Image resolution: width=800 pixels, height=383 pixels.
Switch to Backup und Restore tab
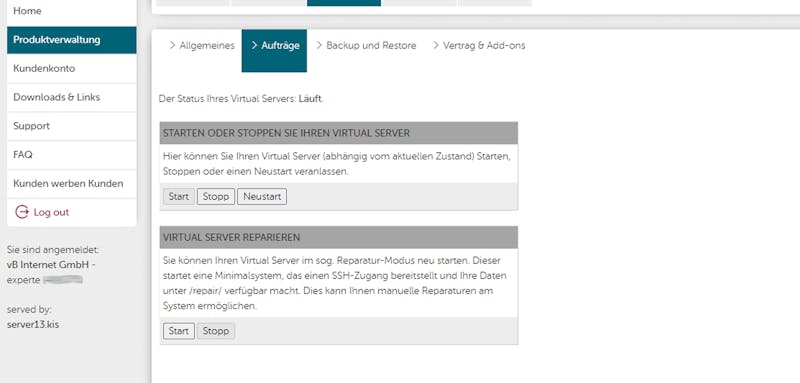coord(366,45)
